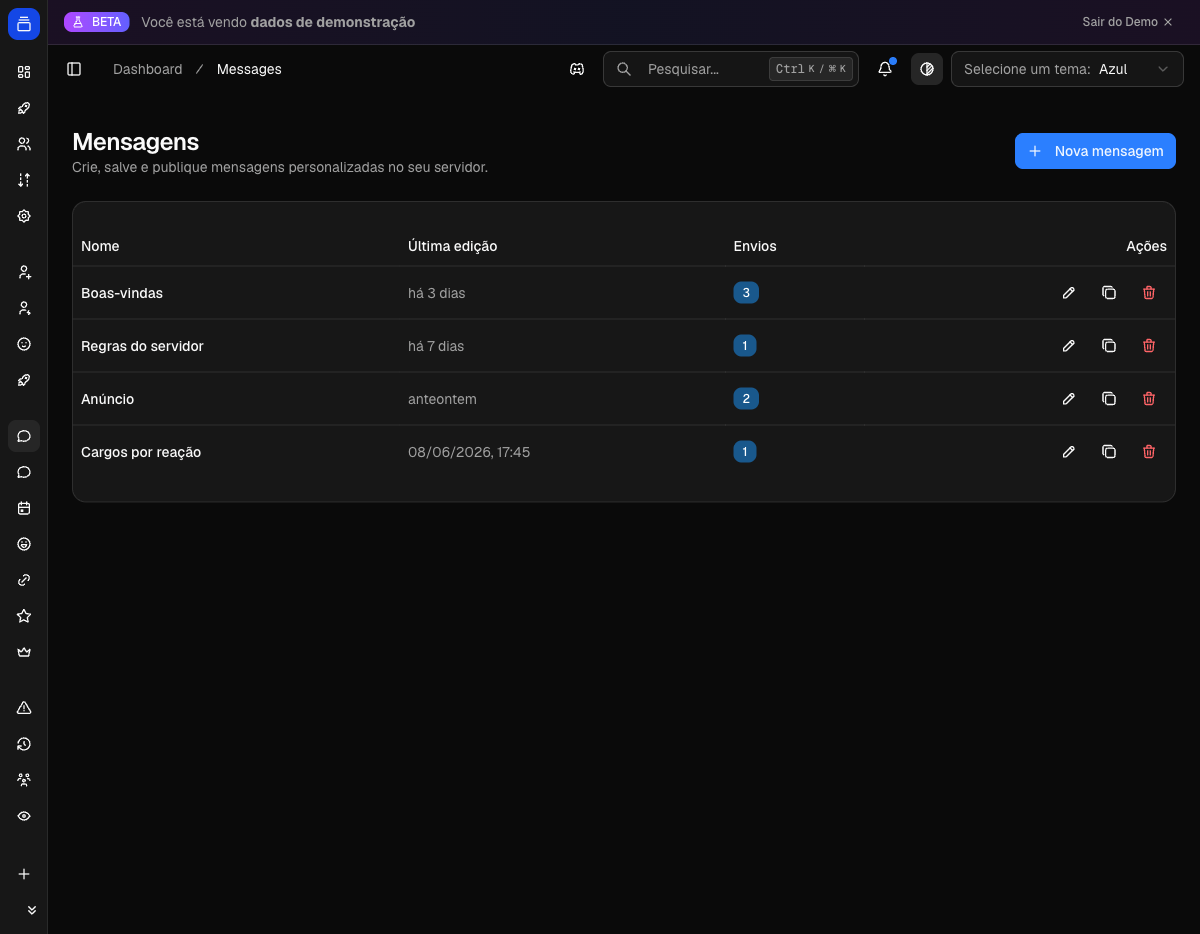1200x934 pixels.
Task: Click the BETA badge
Action: point(97,22)
